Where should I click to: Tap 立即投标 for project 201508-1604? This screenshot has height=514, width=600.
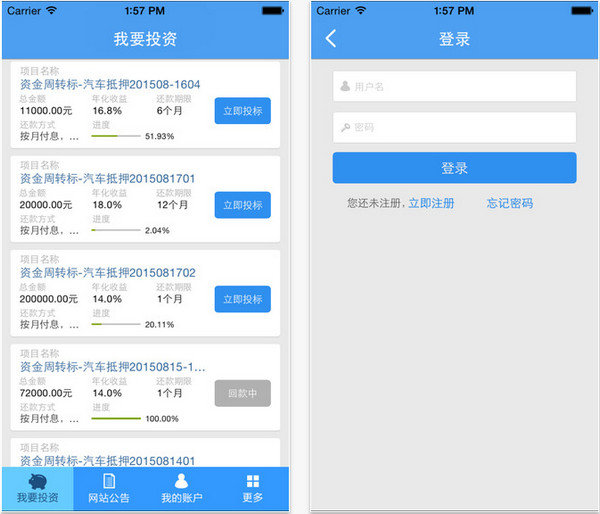click(x=243, y=111)
